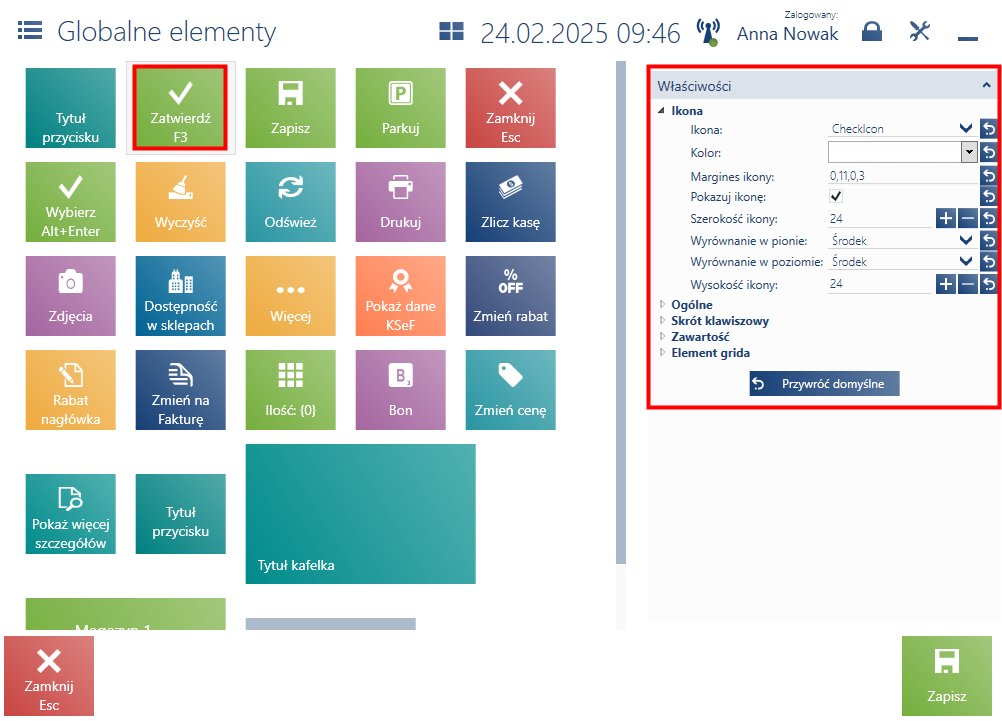The width and height of the screenshot is (1002, 721).
Task: Select the Tytuł przycisku tile beside Pokaż więcej
Action: point(180,514)
